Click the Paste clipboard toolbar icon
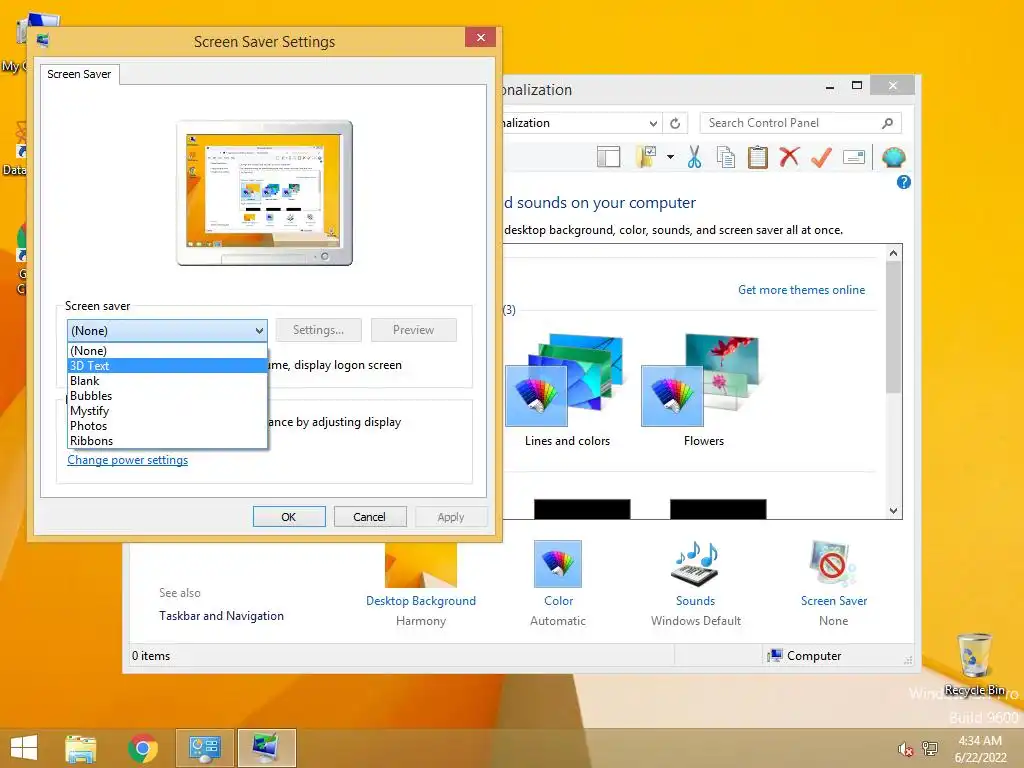Screen dimensions: 1024x768 click(758, 157)
